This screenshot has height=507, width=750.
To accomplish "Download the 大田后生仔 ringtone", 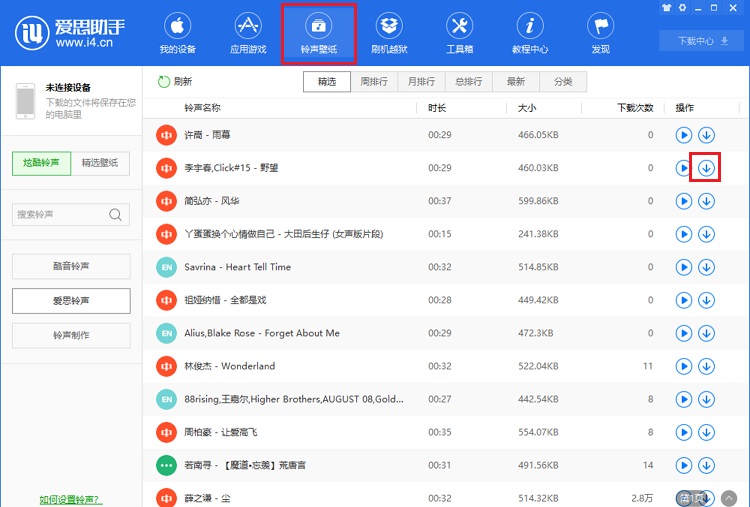I will point(706,234).
